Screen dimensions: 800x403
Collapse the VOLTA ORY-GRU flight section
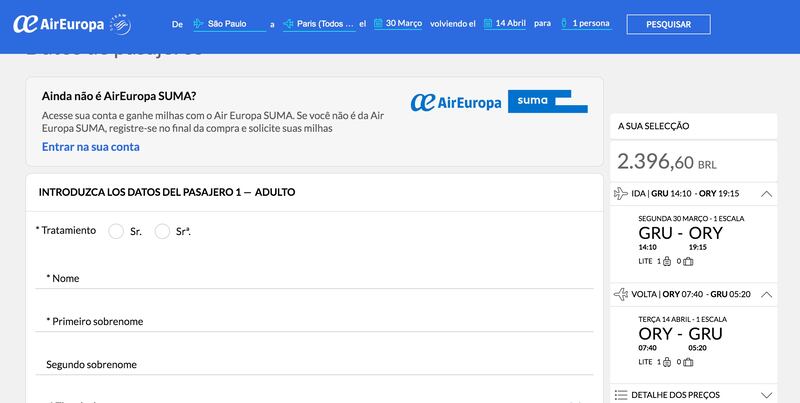point(766,295)
